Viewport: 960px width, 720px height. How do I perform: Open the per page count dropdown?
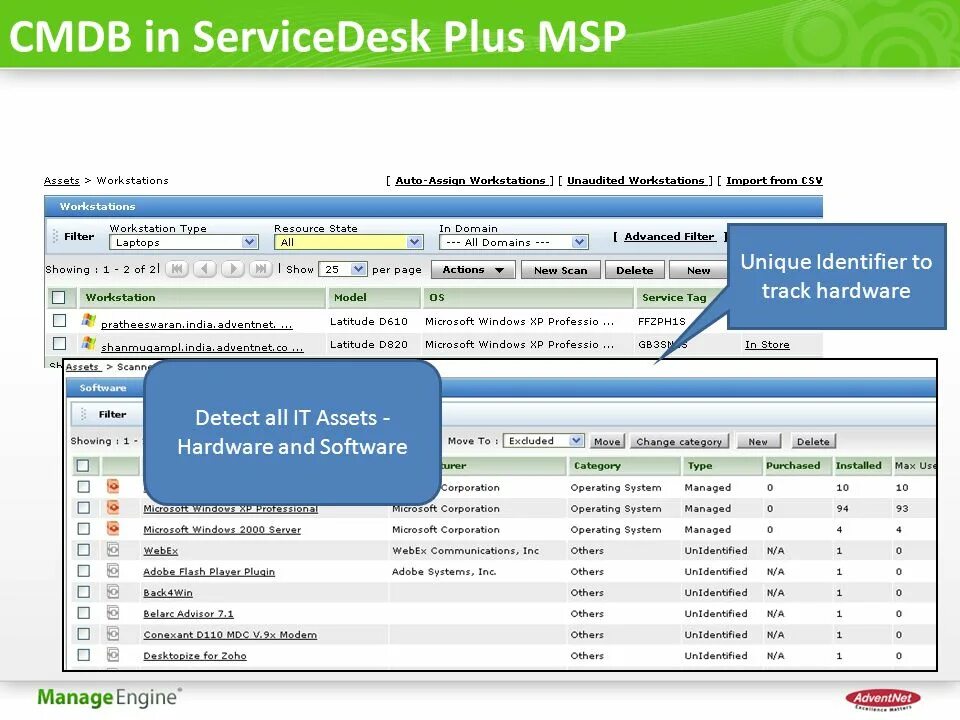pyautogui.click(x=342, y=269)
